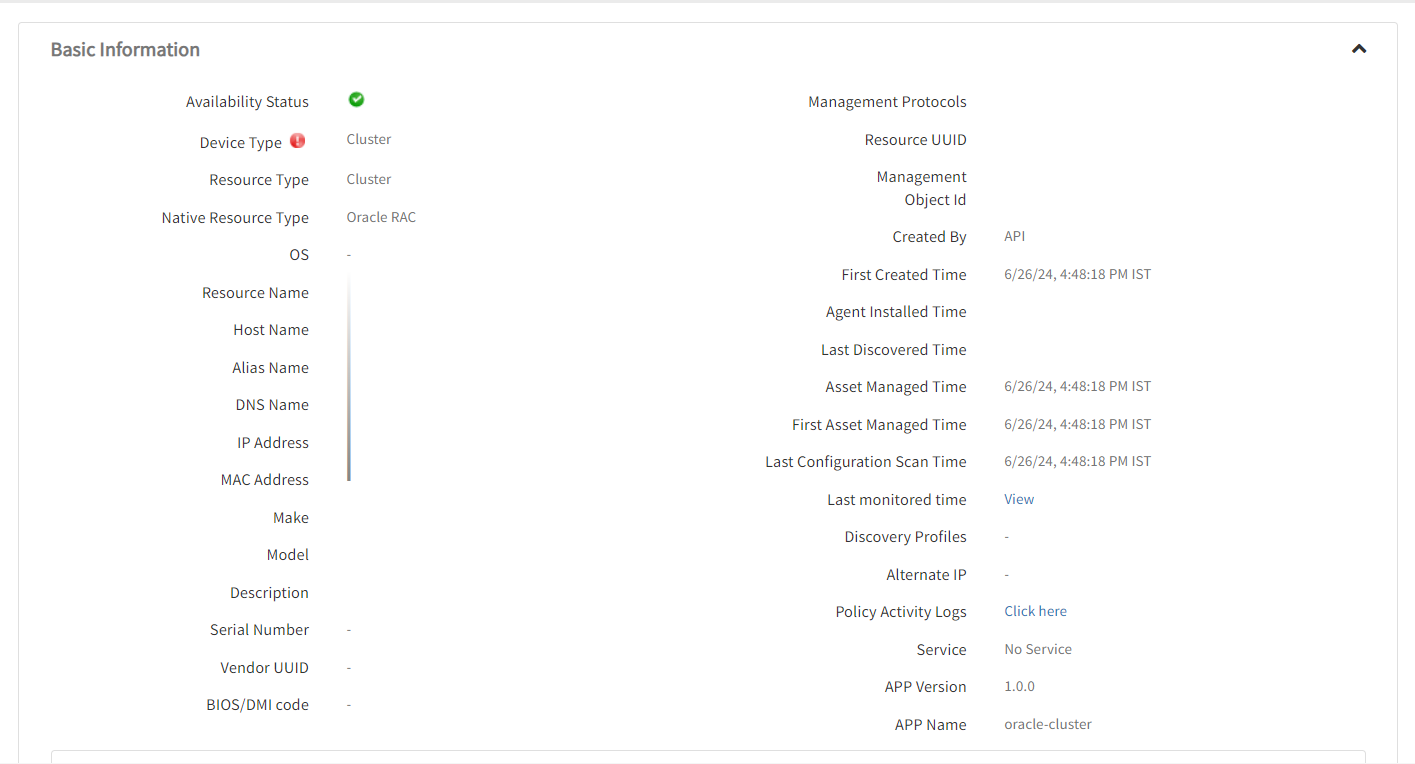The height and width of the screenshot is (764, 1415).
Task: Click the Policy Activity Logs label
Action: [x=901, y=612]
